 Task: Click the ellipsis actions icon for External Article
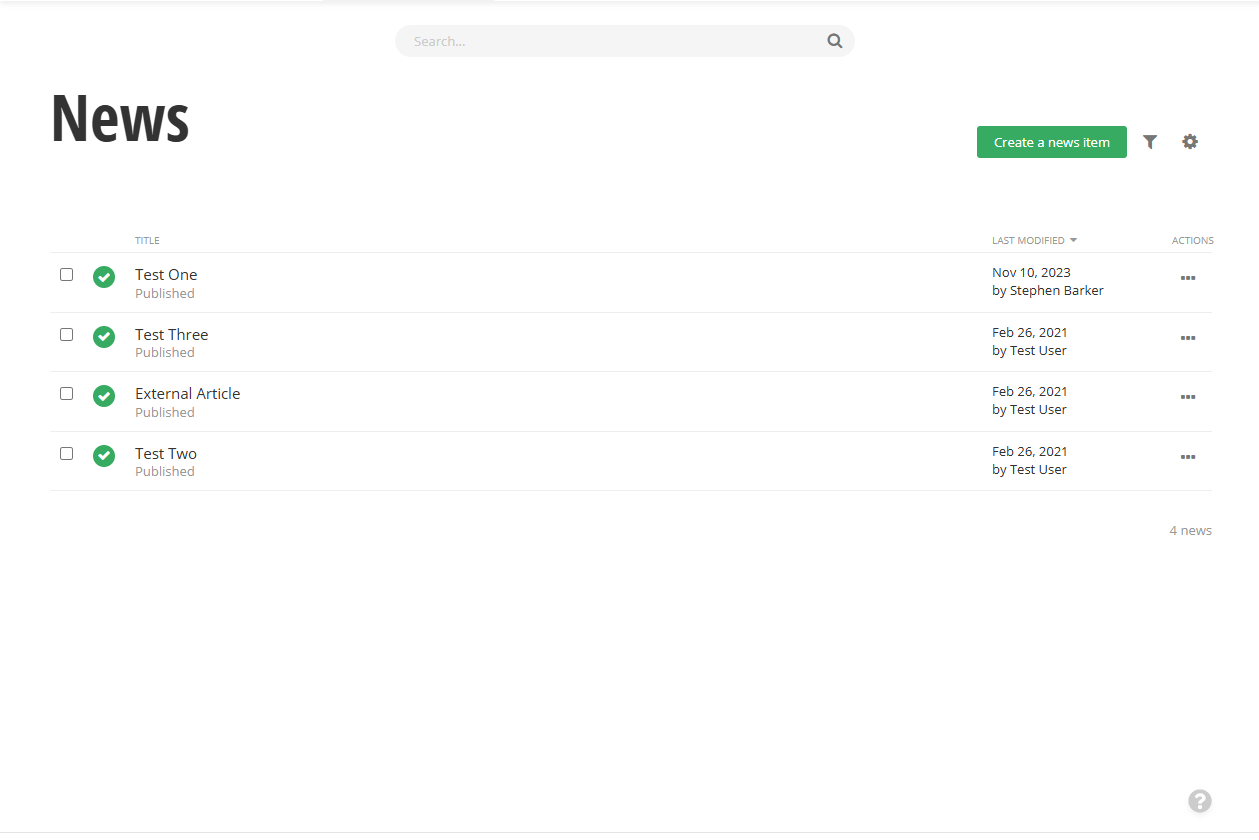[x=1188, y=396]
